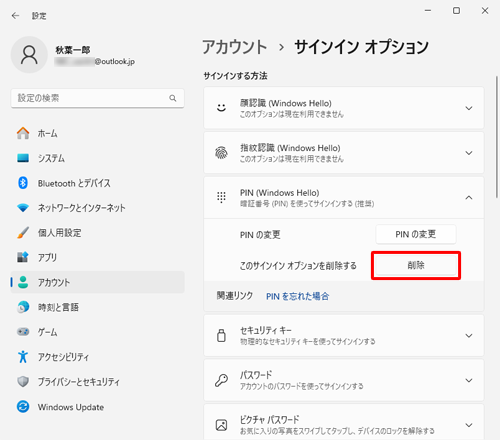Click the Windows Update sync icon
Screen dimensions: 500x440
tap(23, 407)
